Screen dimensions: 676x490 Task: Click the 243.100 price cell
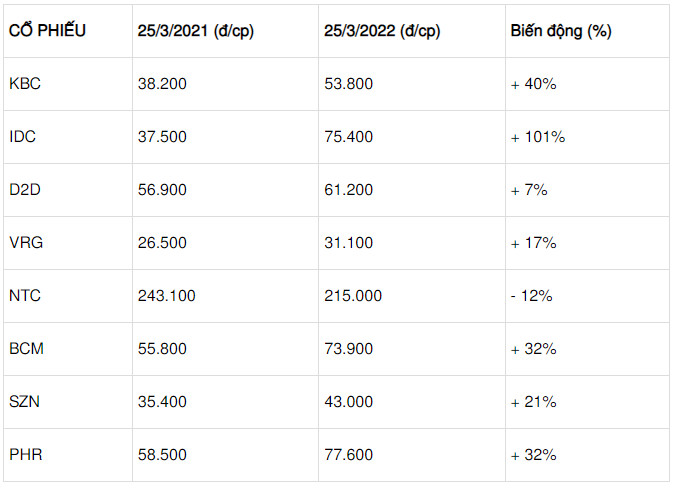coord(166,296)
